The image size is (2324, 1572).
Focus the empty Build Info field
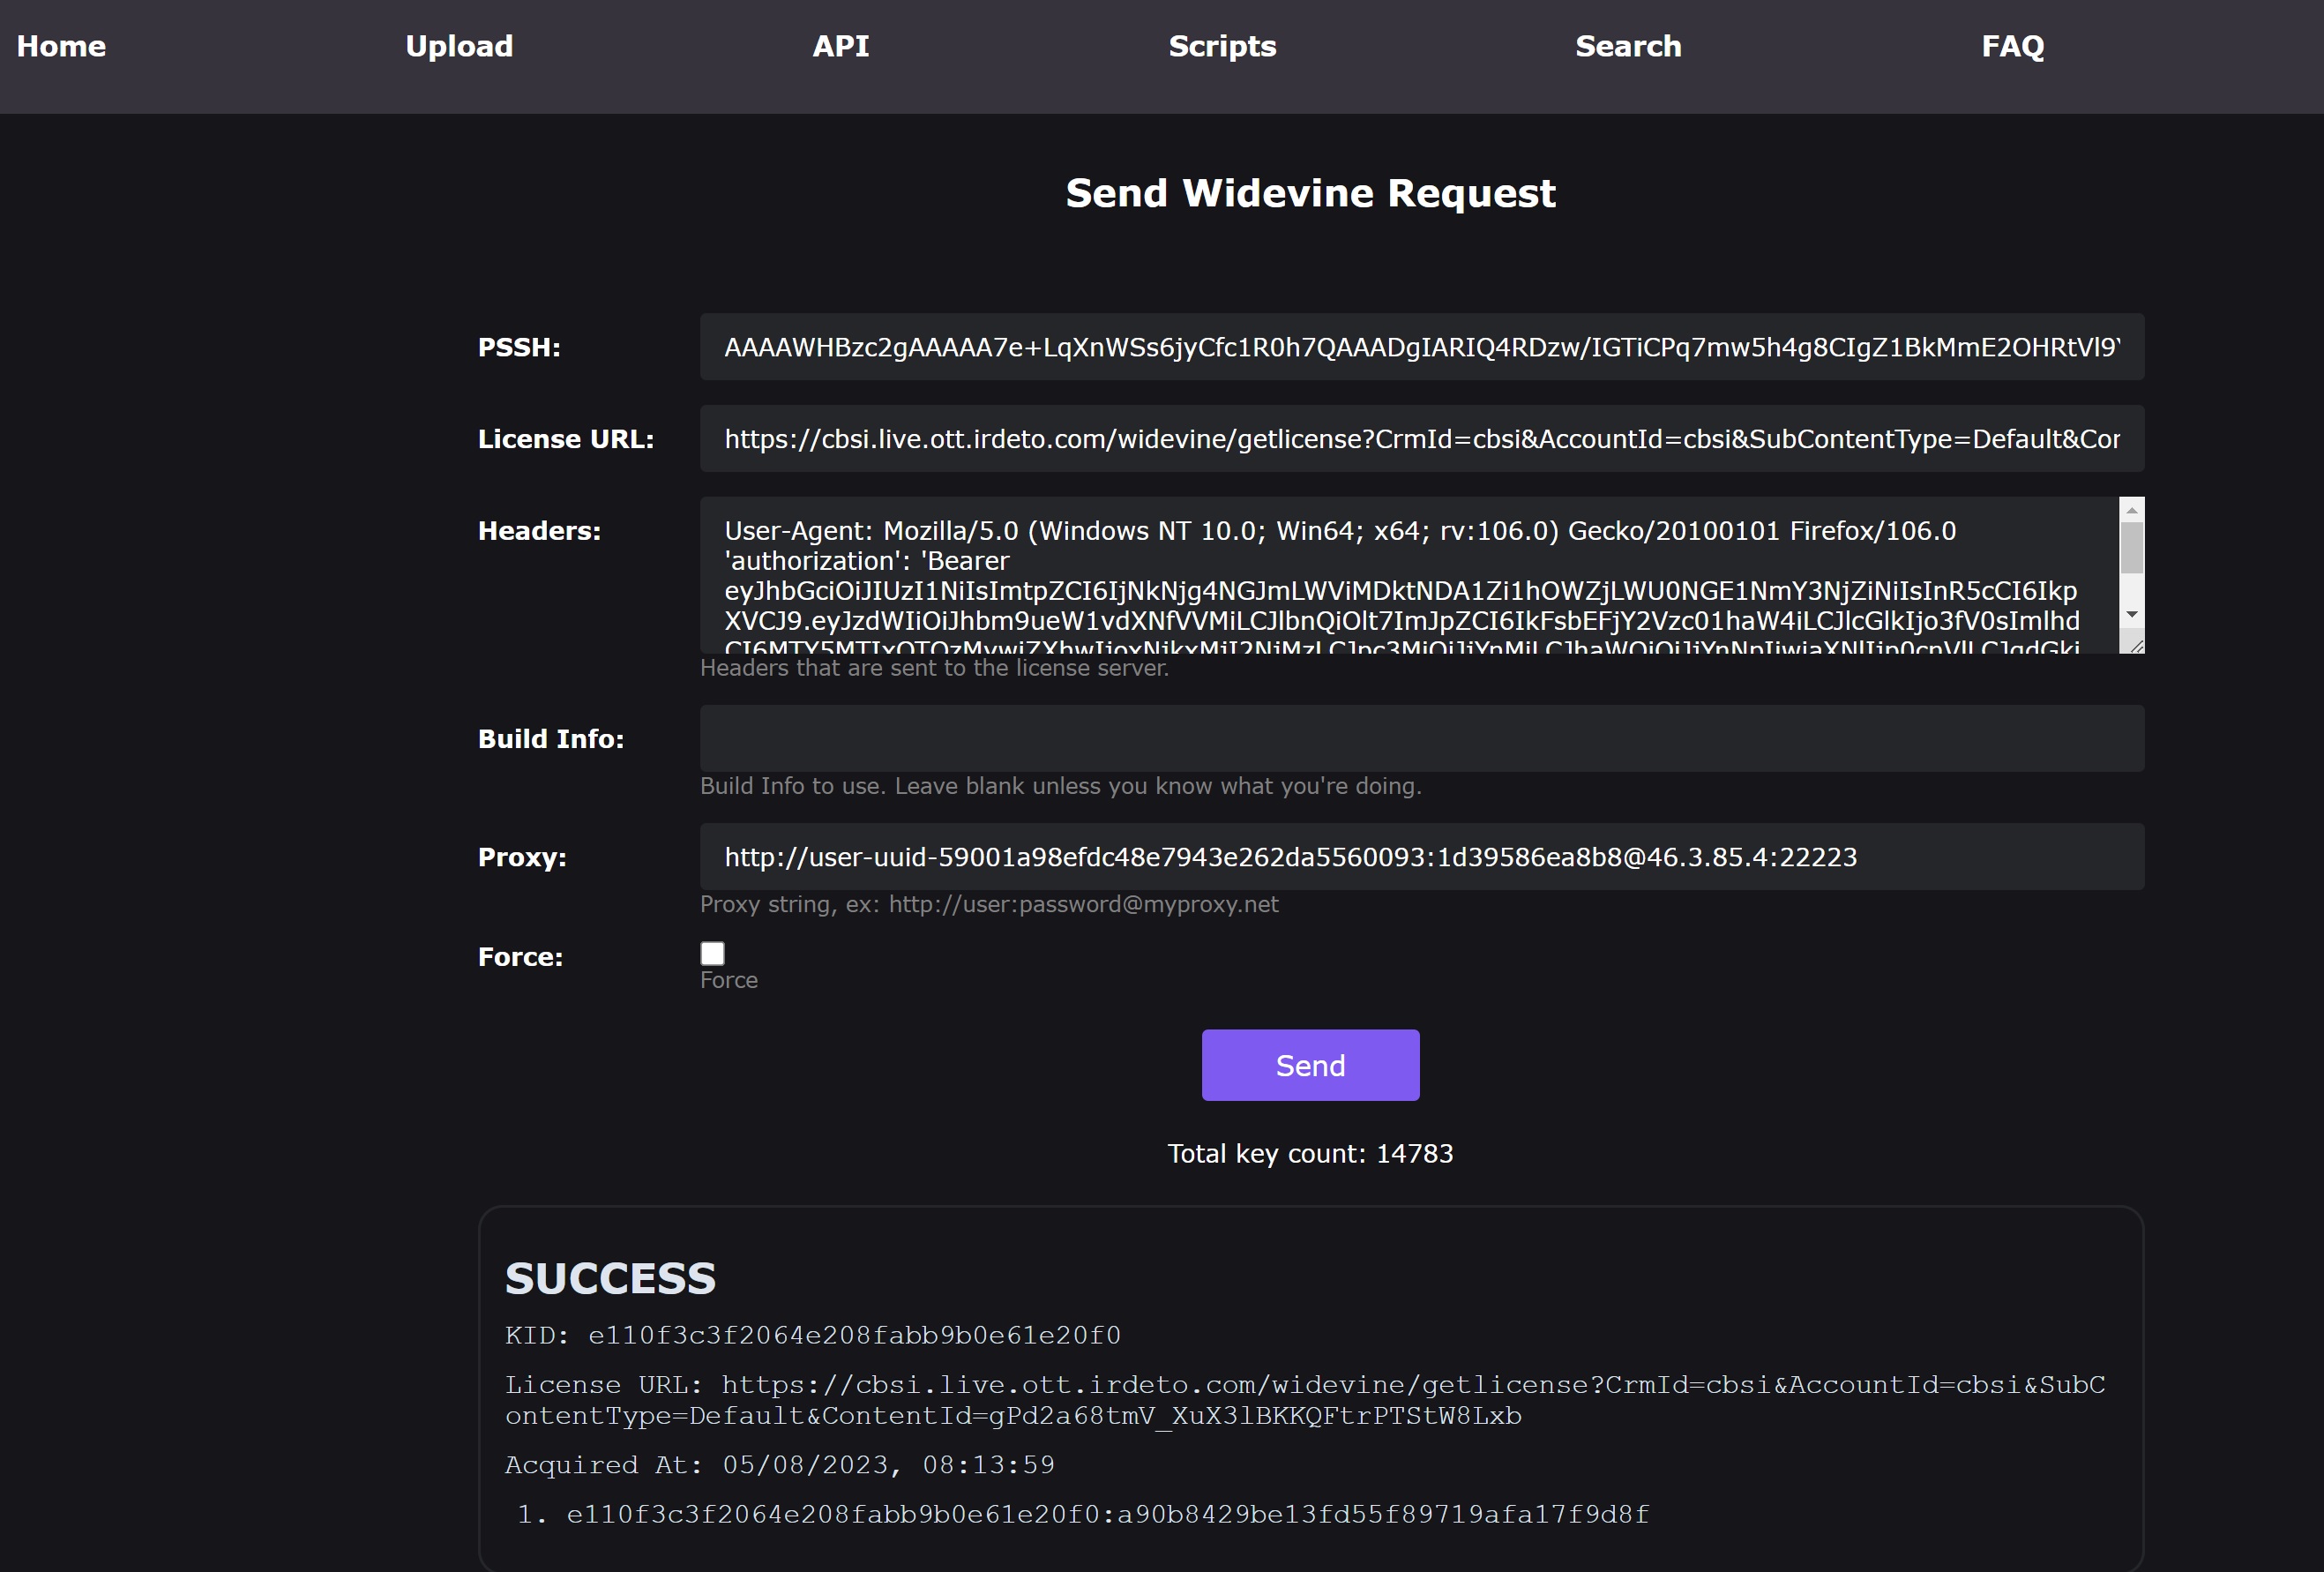tap(1421, 739)
